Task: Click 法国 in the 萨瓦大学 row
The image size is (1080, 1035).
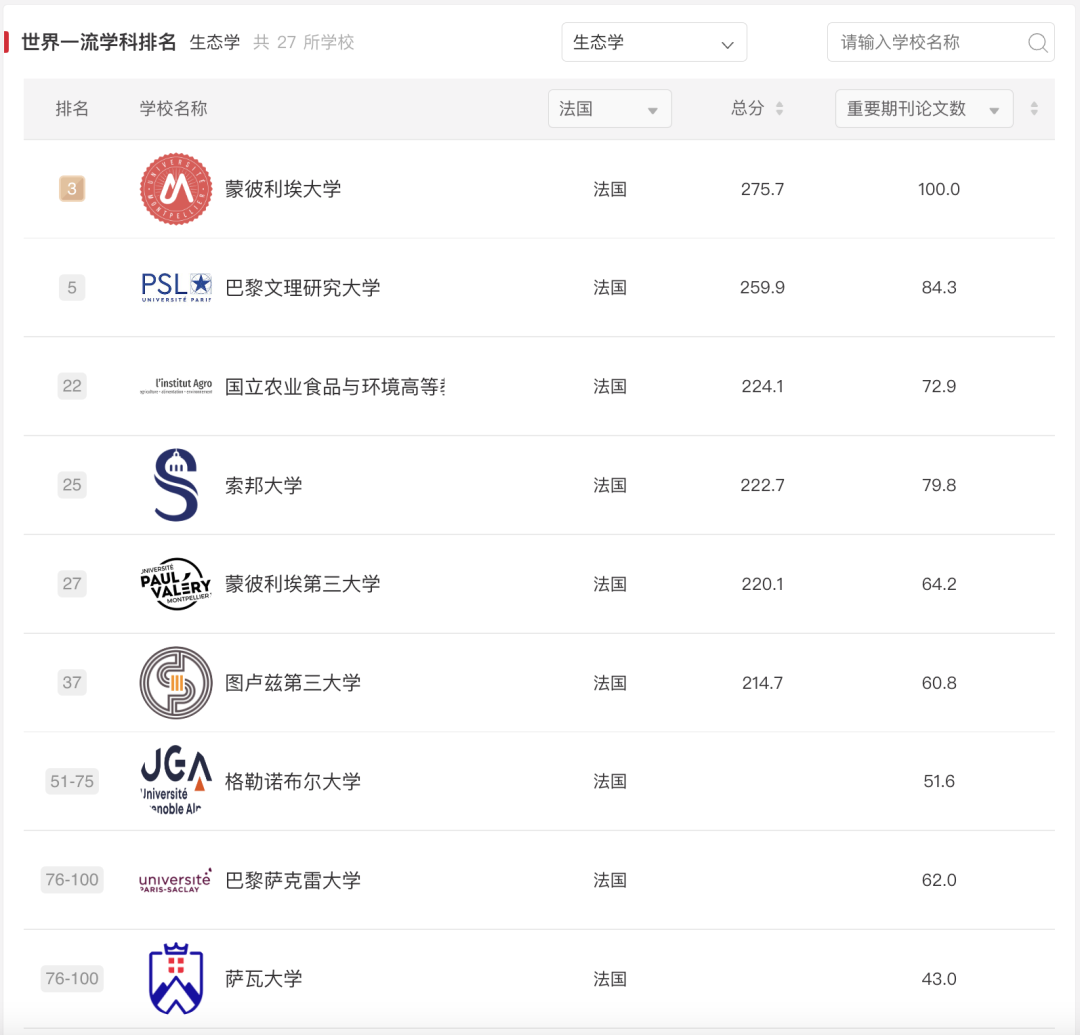Action: [610, 979]
